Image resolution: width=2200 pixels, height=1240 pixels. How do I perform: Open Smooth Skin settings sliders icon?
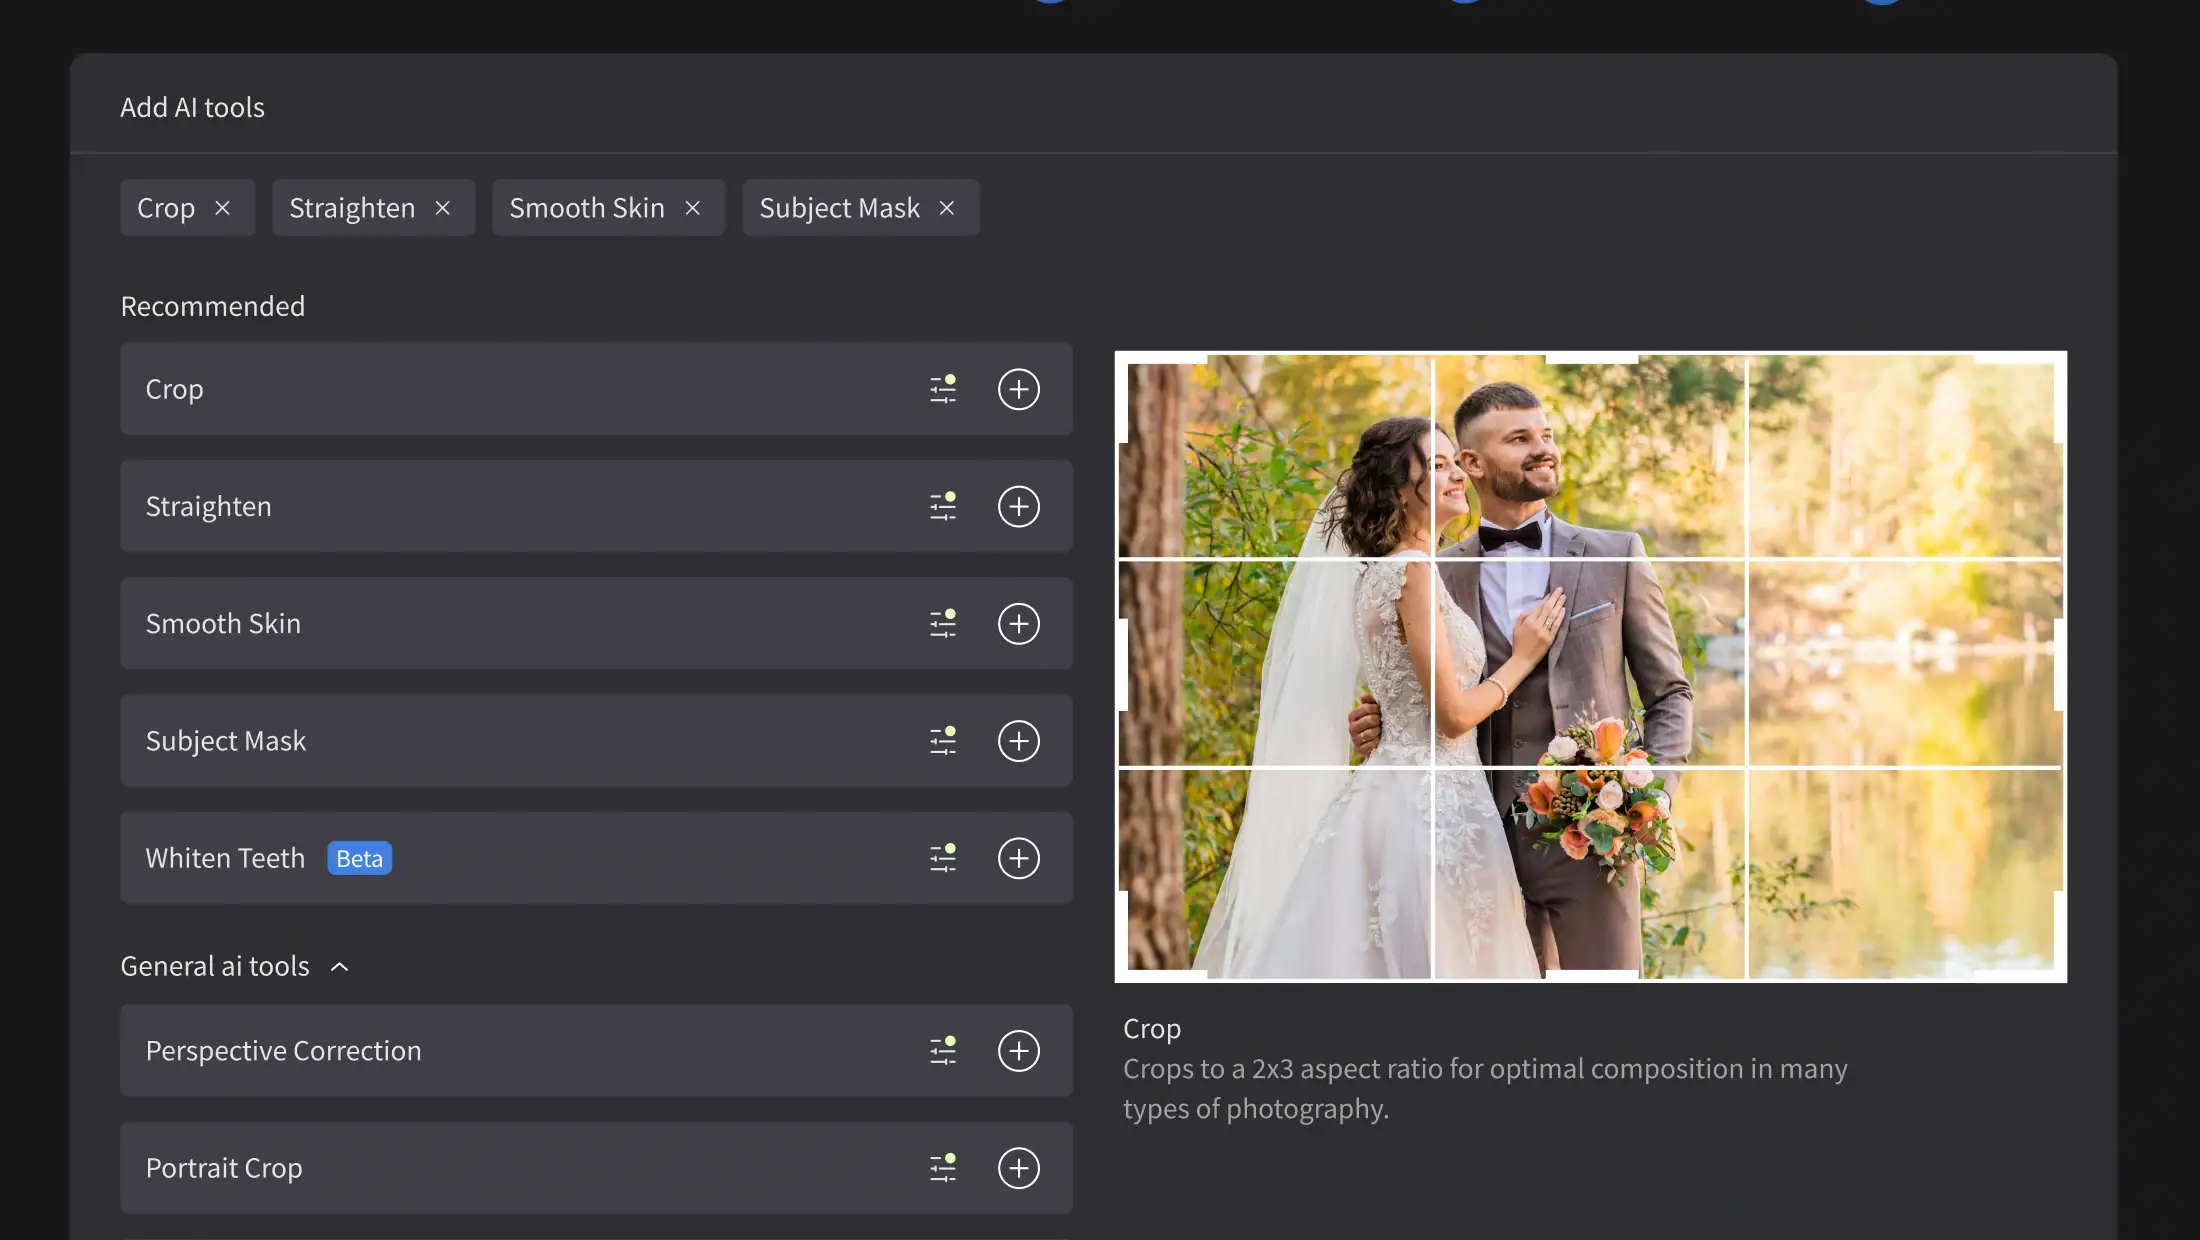tap(943, 623)
